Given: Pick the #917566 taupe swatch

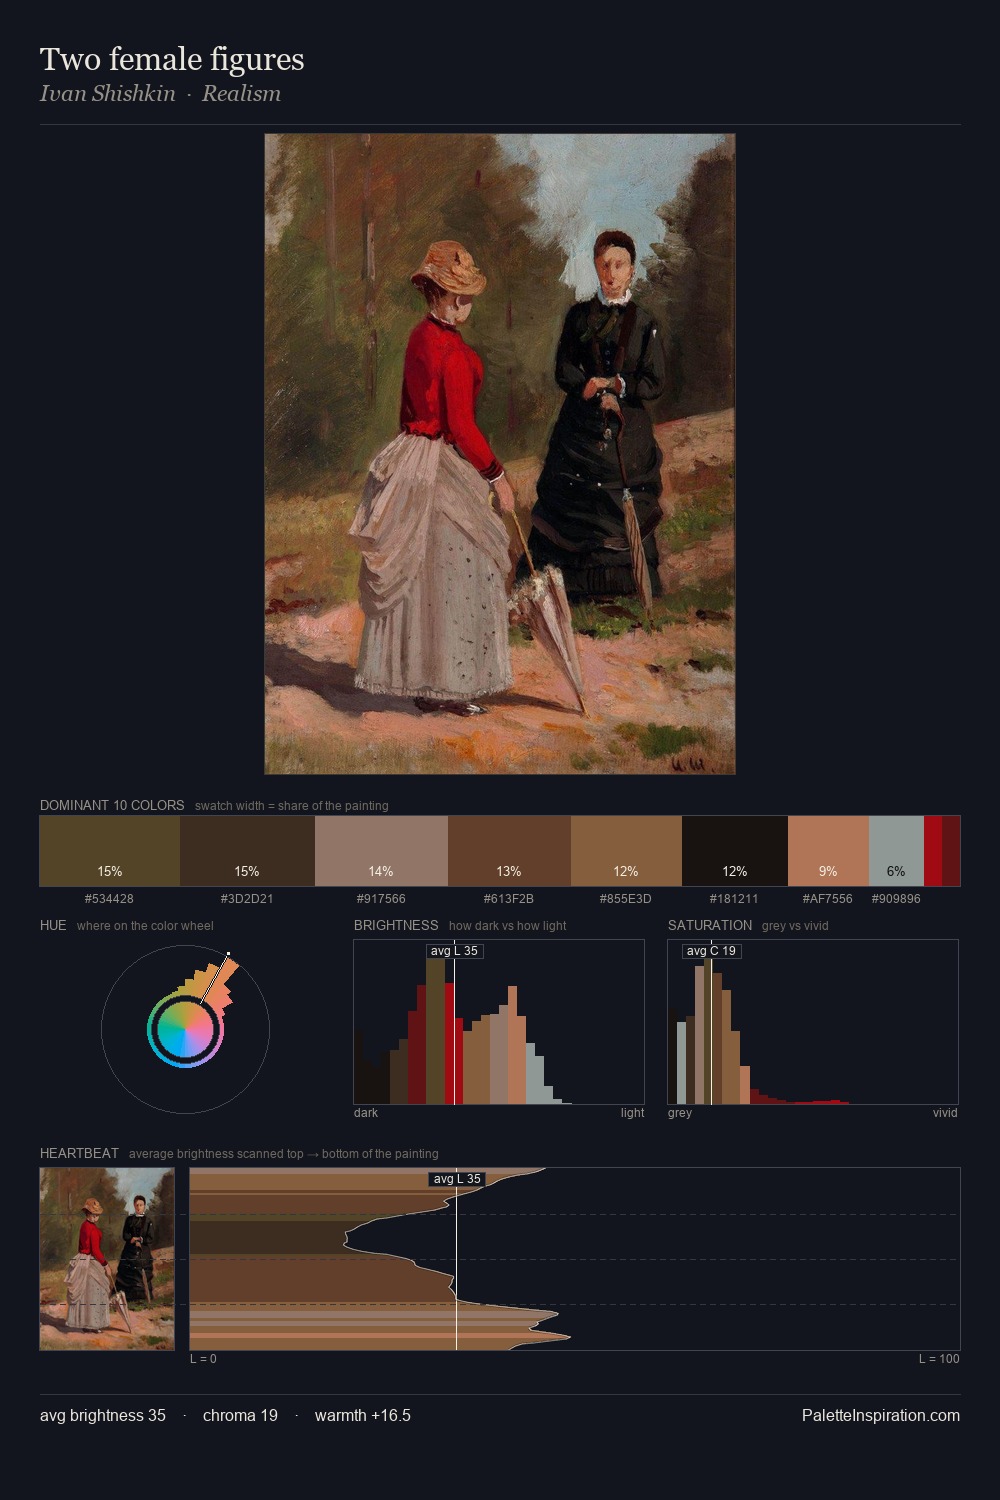Looking at the screenshot, I should point(381,851).
